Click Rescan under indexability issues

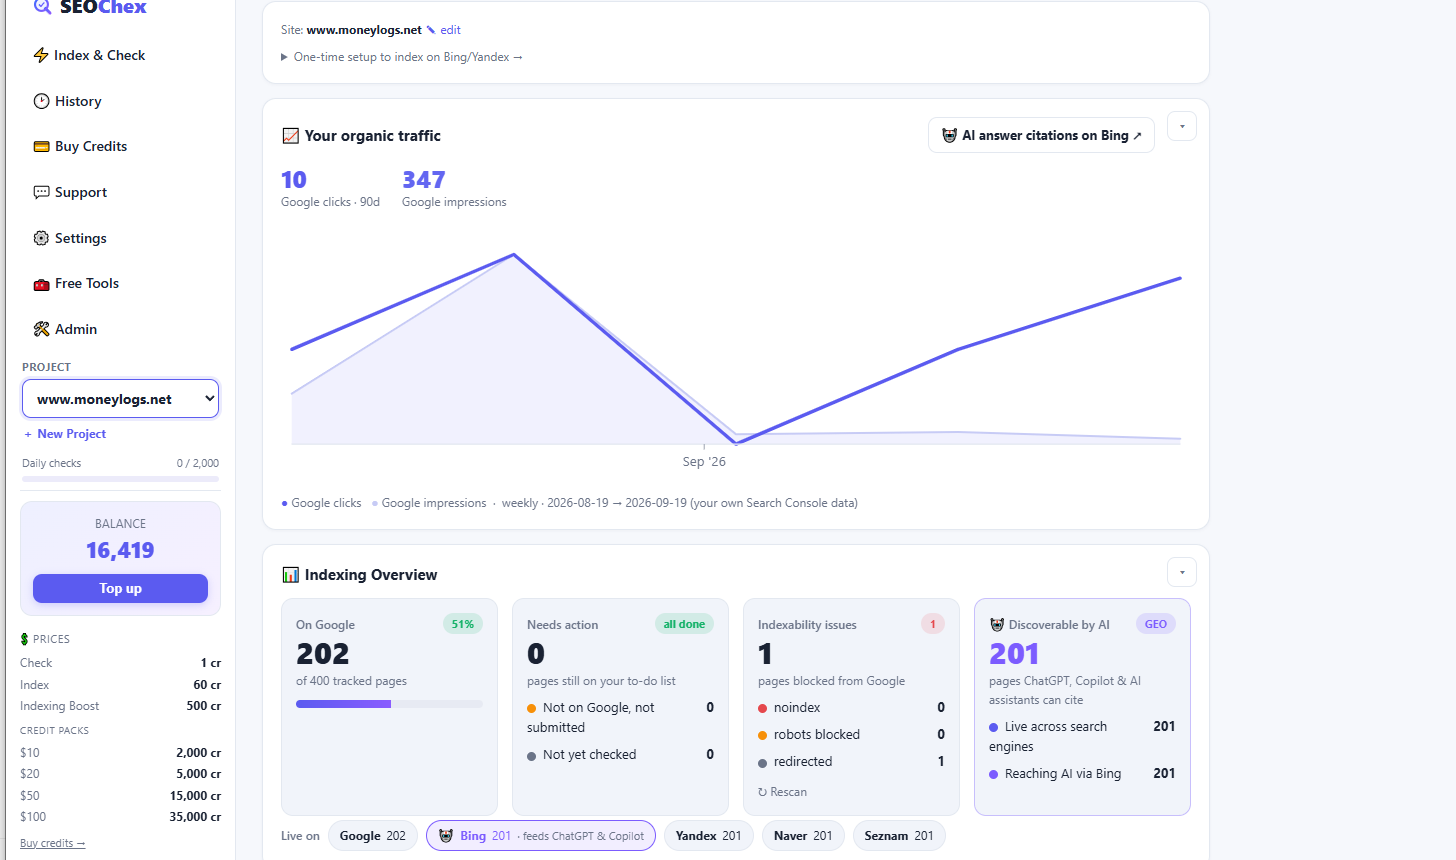[782, 792]
